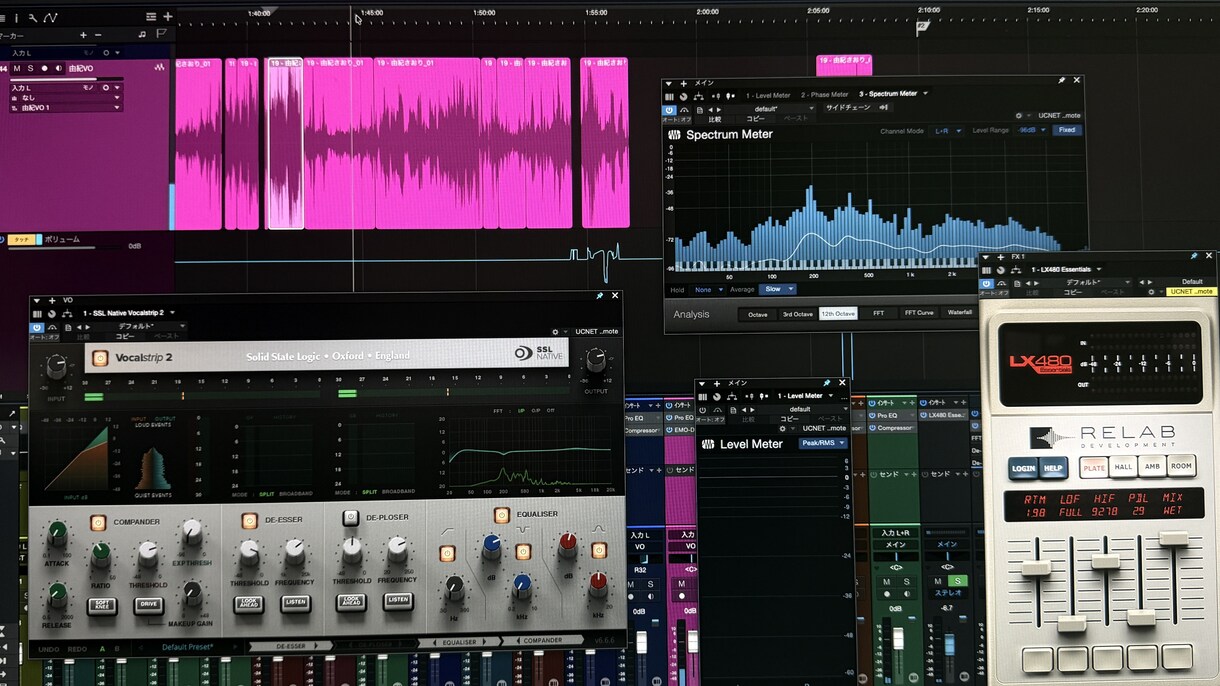Screen dimensions: 1220x686
Task: Click the LOGIN button on the LX480
Action: (x=1023, y=468)
